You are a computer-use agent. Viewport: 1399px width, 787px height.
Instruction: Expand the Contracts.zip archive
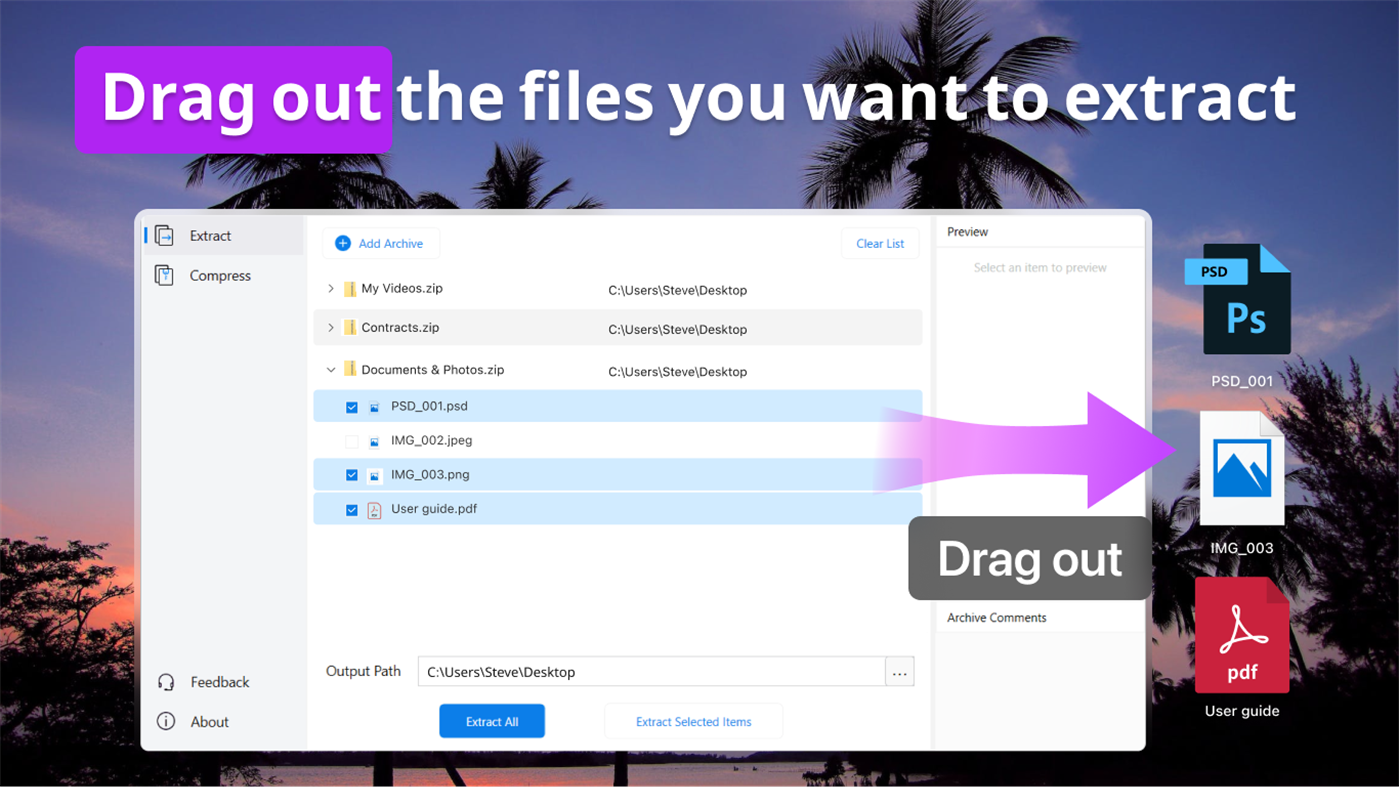330,327
